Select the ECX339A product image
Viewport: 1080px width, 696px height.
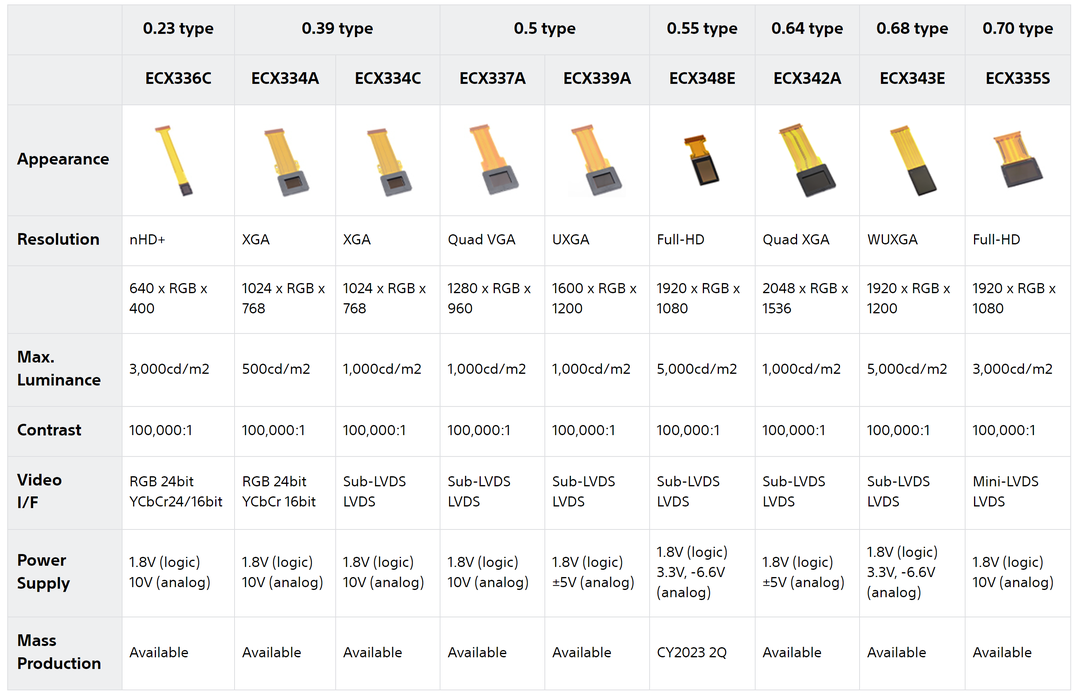pos(596,162)
